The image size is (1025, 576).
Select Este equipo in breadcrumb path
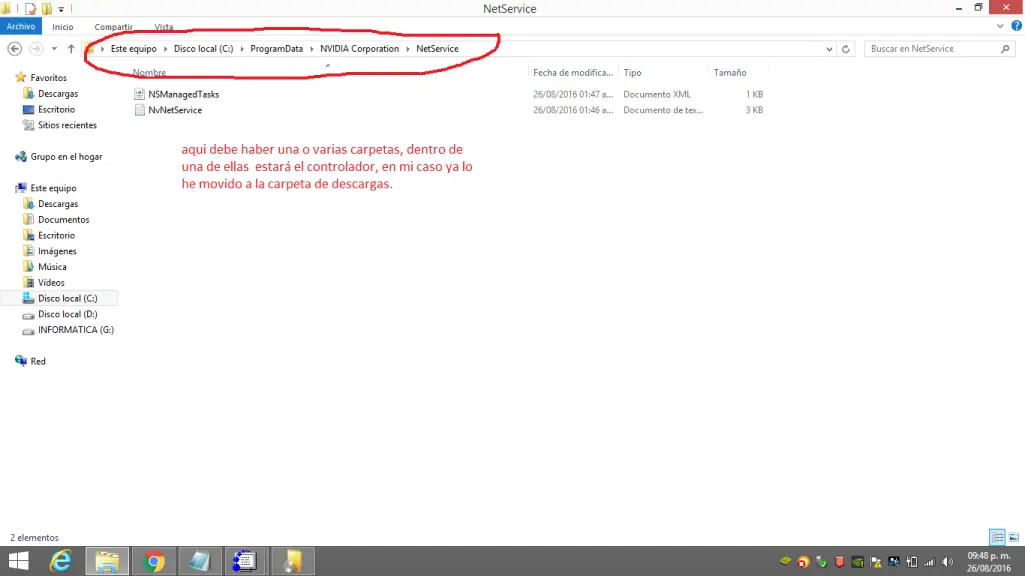(133, 49)
